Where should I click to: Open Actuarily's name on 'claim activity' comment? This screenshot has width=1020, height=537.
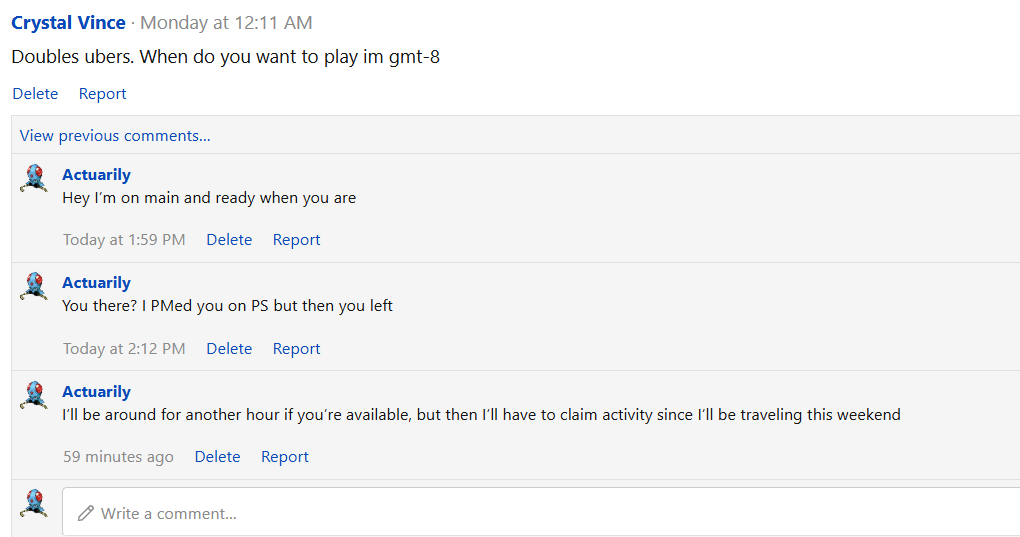coord(96,392)
